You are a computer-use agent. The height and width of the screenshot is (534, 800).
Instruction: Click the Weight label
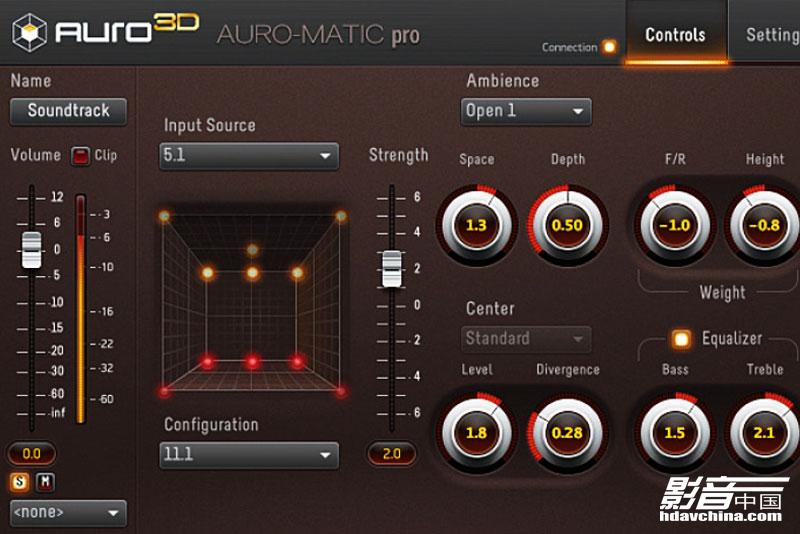[722, 293]
